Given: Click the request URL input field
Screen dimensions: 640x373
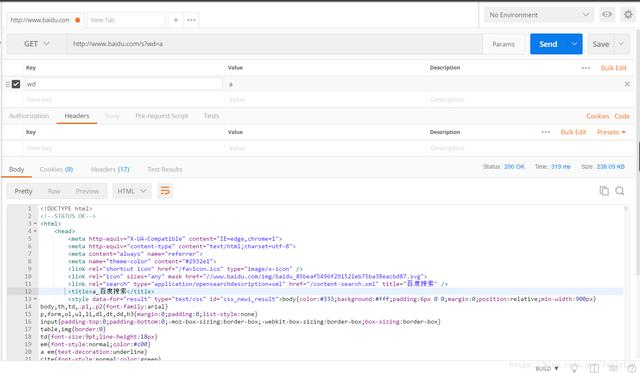Looking at the screenshot, I should [x=275, y=44].
